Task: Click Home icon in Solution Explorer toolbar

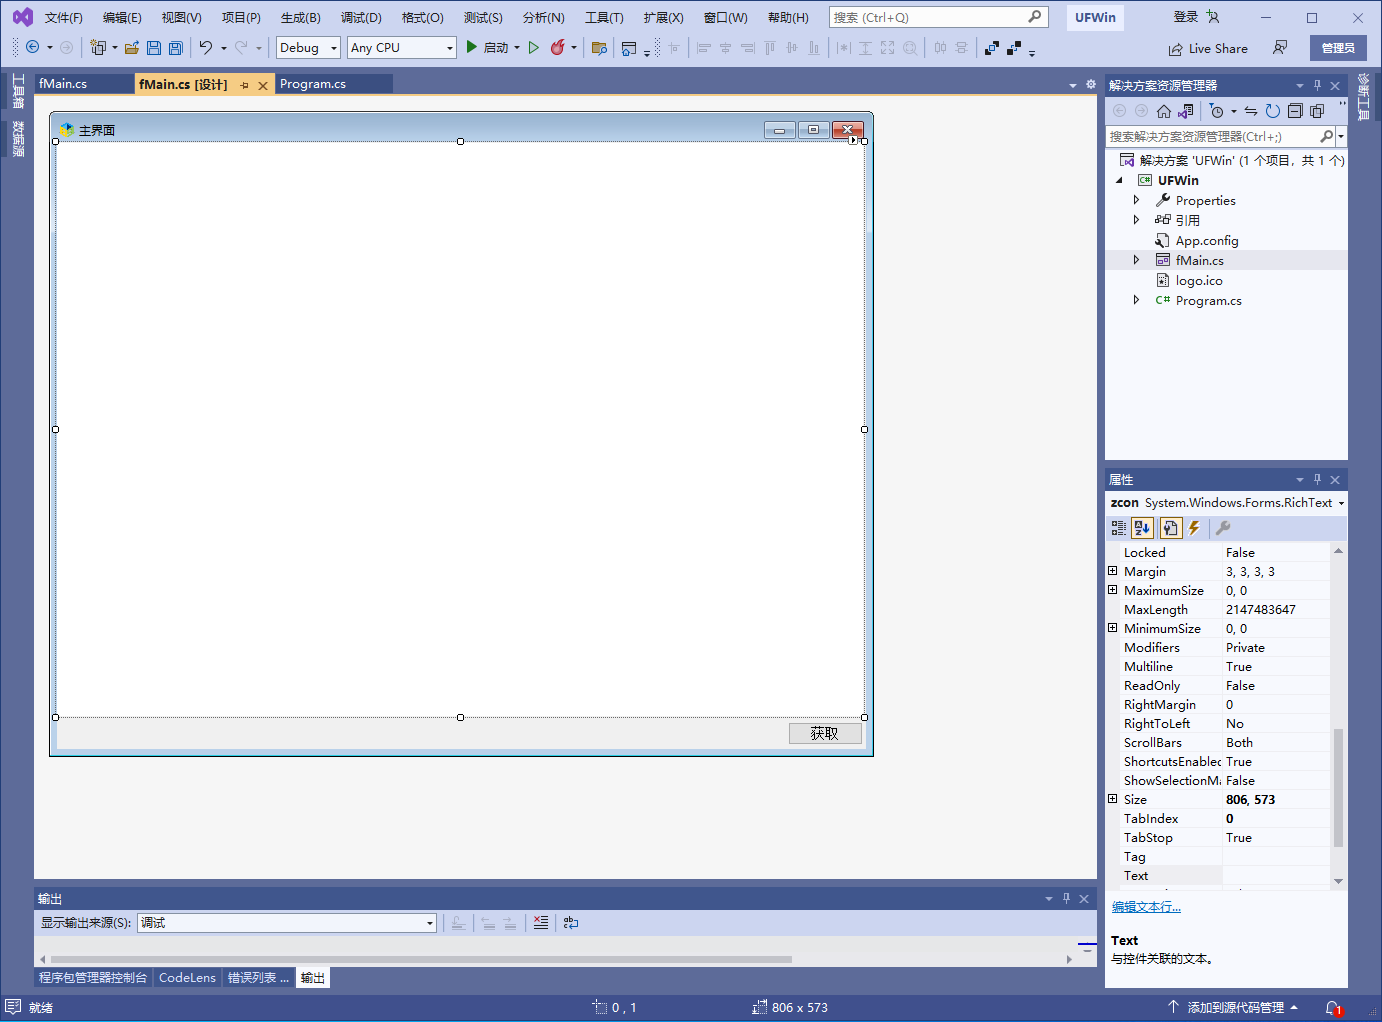Action: click(1164, 111)
